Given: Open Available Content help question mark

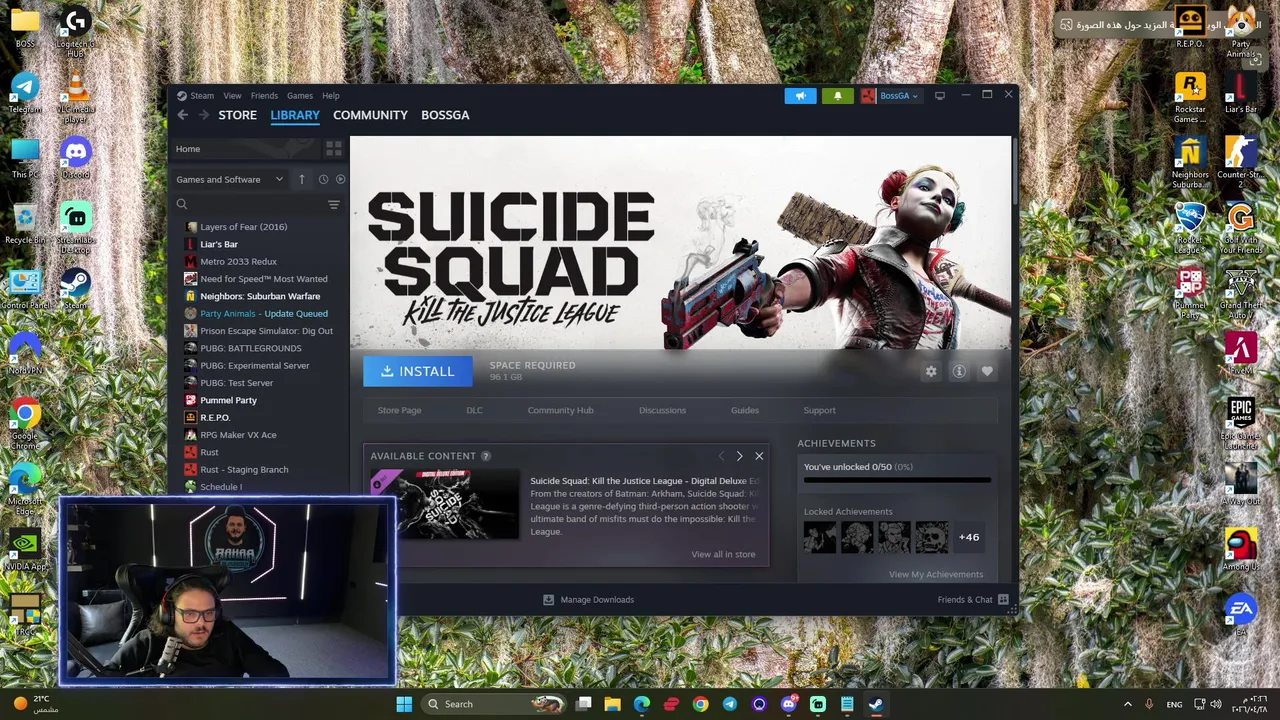Looking at the screenshot, I should pyautogui.click(x=486, y=456).
